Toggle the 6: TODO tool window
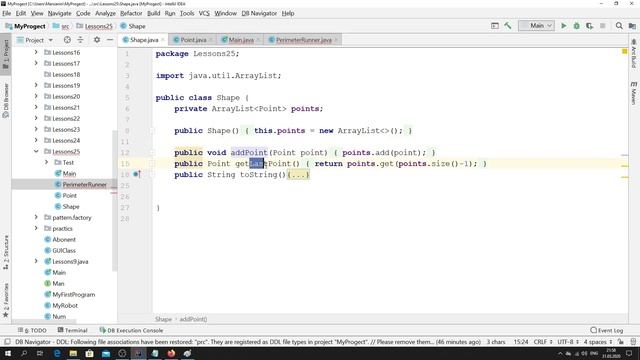This screenshot has height=360, width=640. (x=32, y=330)
